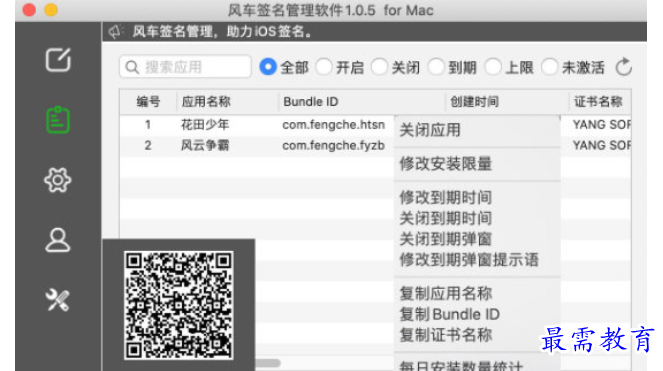Choose 关闭应用 from context menu
This screenshot has width=663, height=371.
pyautogui.click(x=430, y=130)
